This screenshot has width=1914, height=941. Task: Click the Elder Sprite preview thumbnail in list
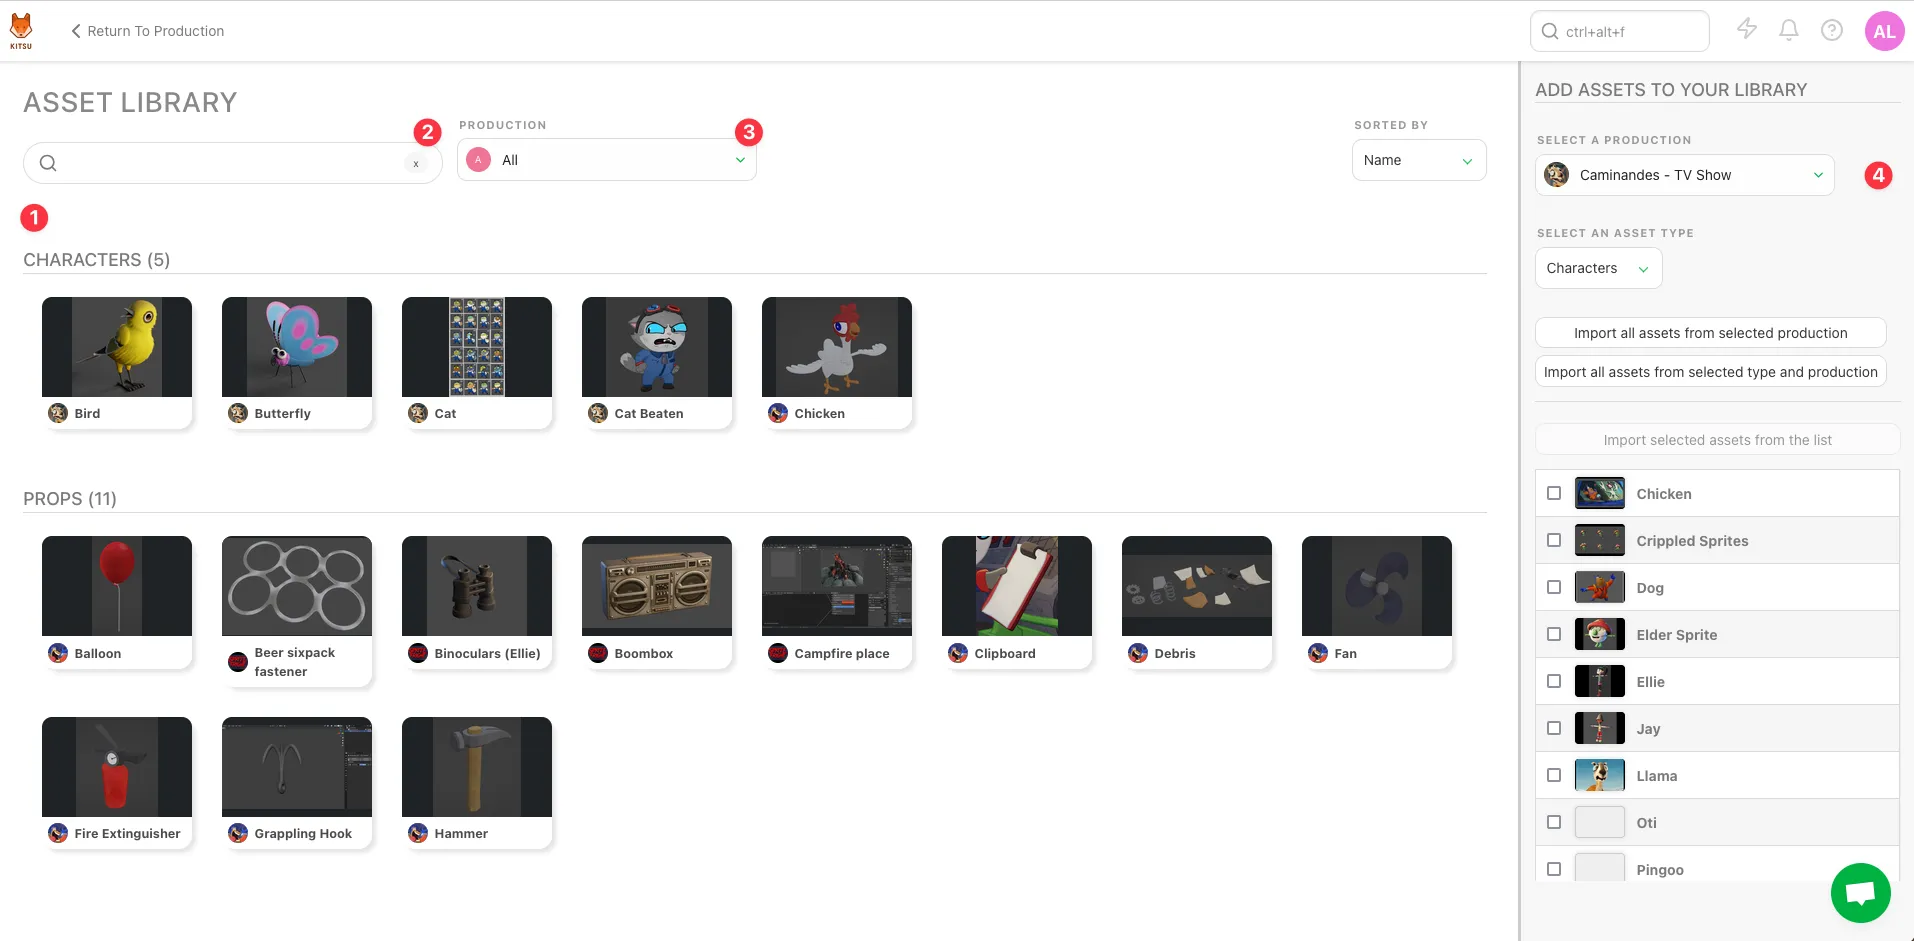[1600, 634]
